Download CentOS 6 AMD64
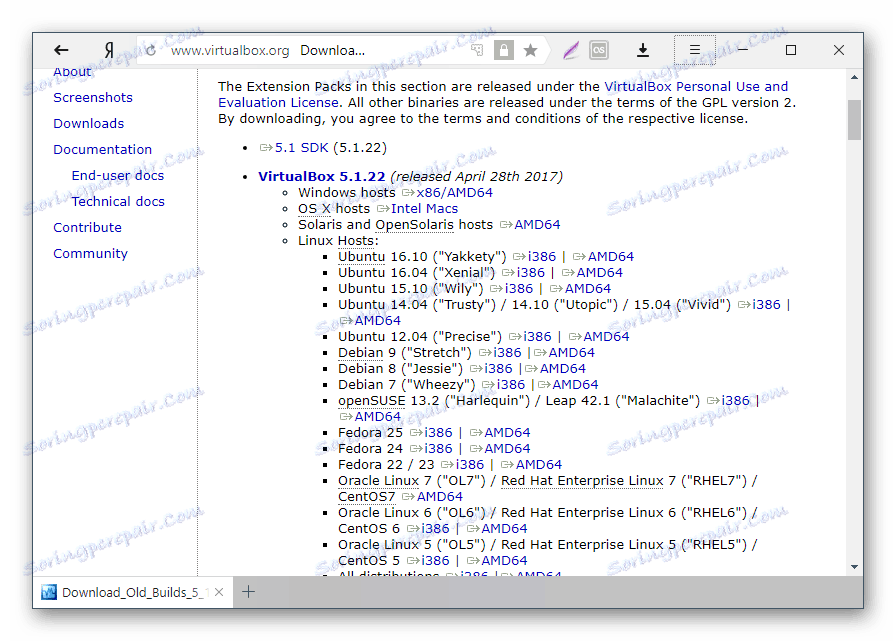Screen dimensions: 896x641 pos(504,528)
